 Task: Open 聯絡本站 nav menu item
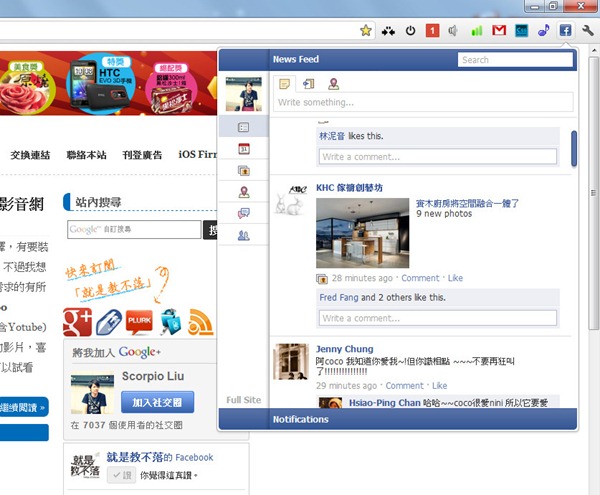point(86,155)
